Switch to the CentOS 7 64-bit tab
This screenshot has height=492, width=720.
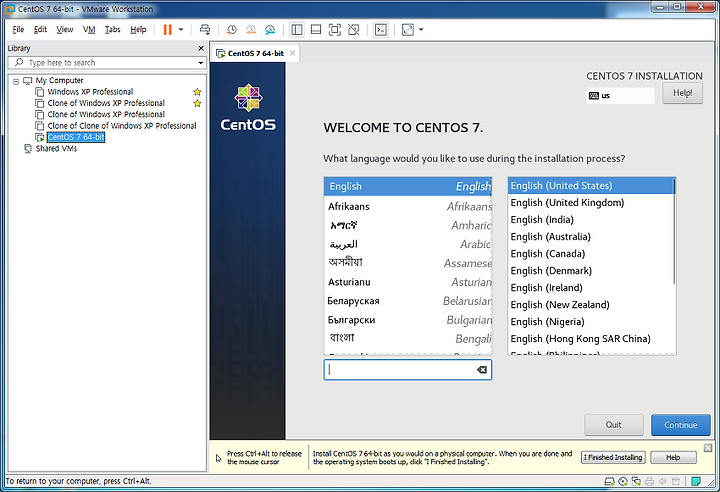[255, 53]
